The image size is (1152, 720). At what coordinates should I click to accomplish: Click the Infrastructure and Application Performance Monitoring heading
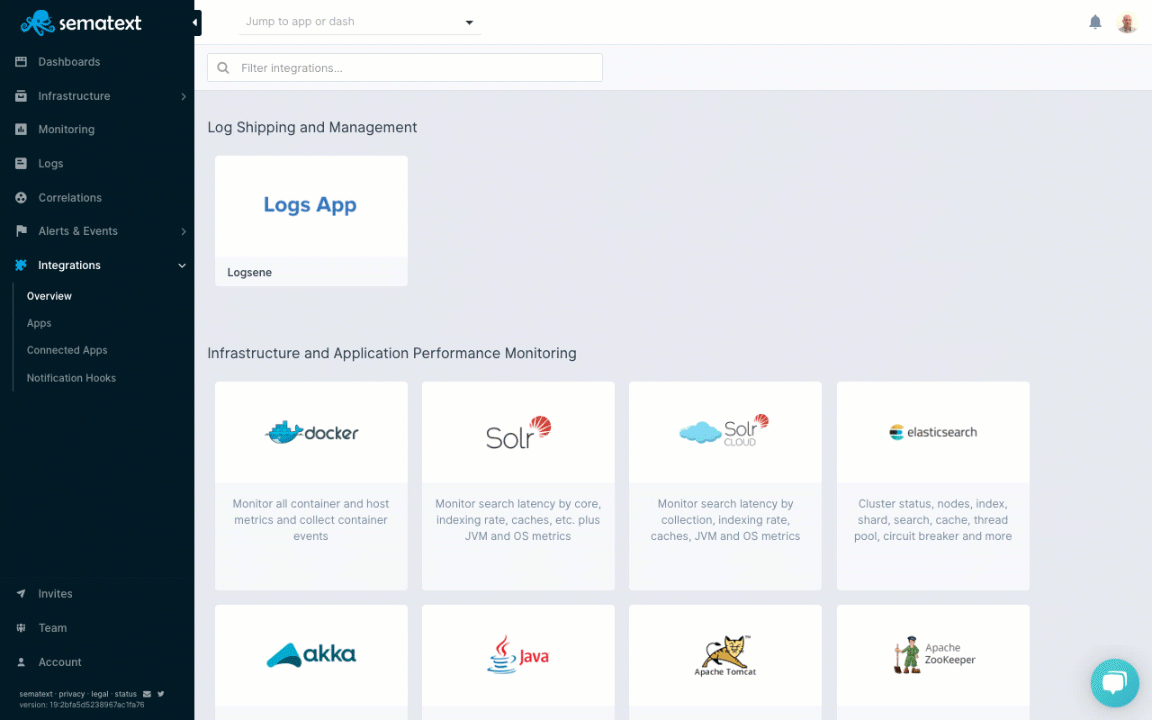(392, 353)
